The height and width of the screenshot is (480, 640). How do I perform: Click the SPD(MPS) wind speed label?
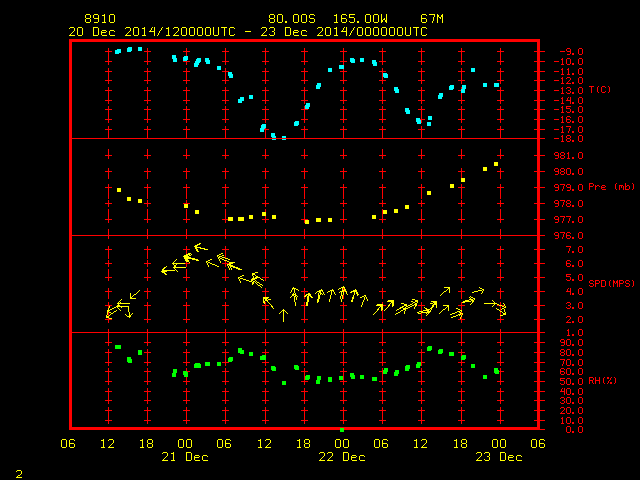611,283
